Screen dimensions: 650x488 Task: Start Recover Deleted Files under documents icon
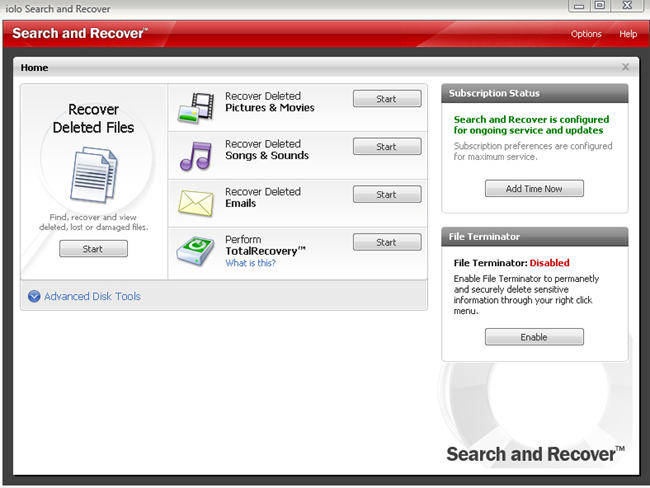pos(93,249)
